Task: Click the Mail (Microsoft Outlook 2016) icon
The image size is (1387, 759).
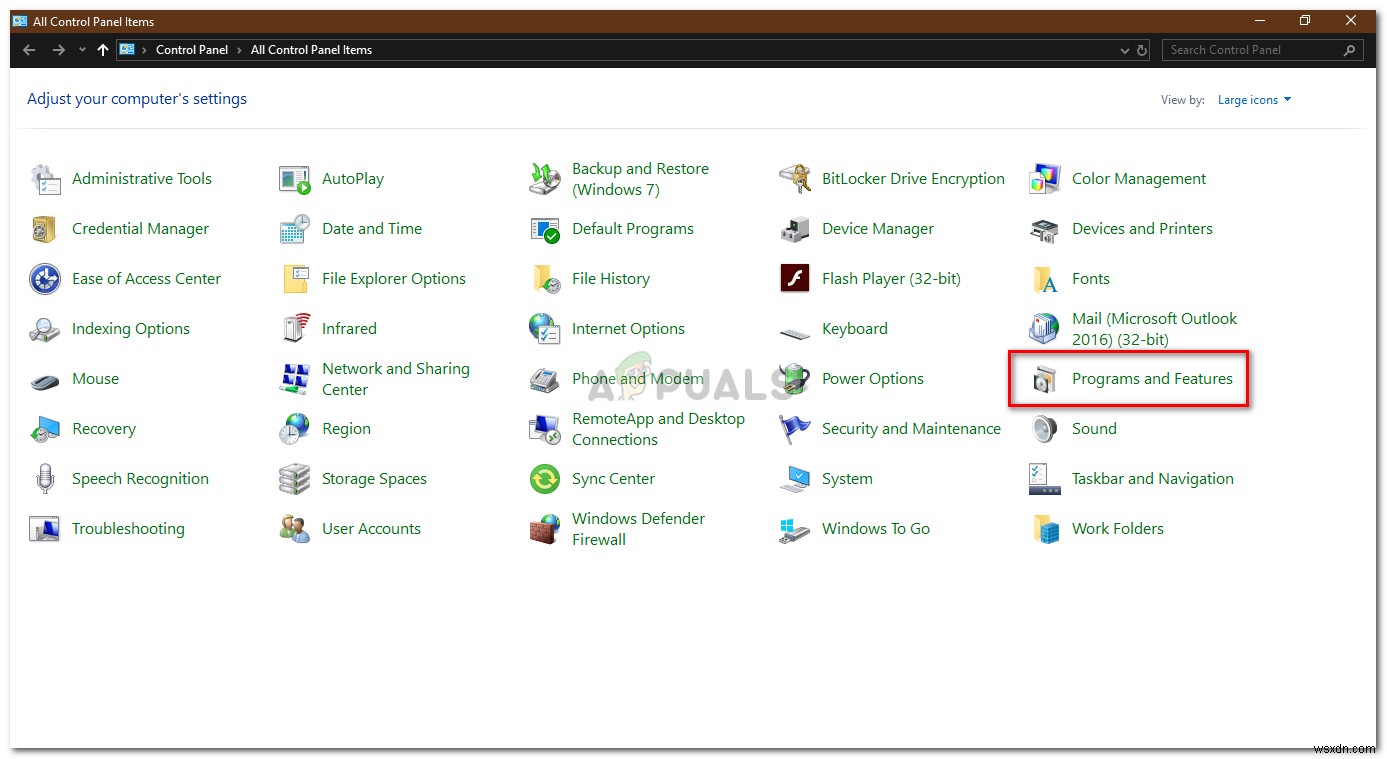Action: (1045, 329)
